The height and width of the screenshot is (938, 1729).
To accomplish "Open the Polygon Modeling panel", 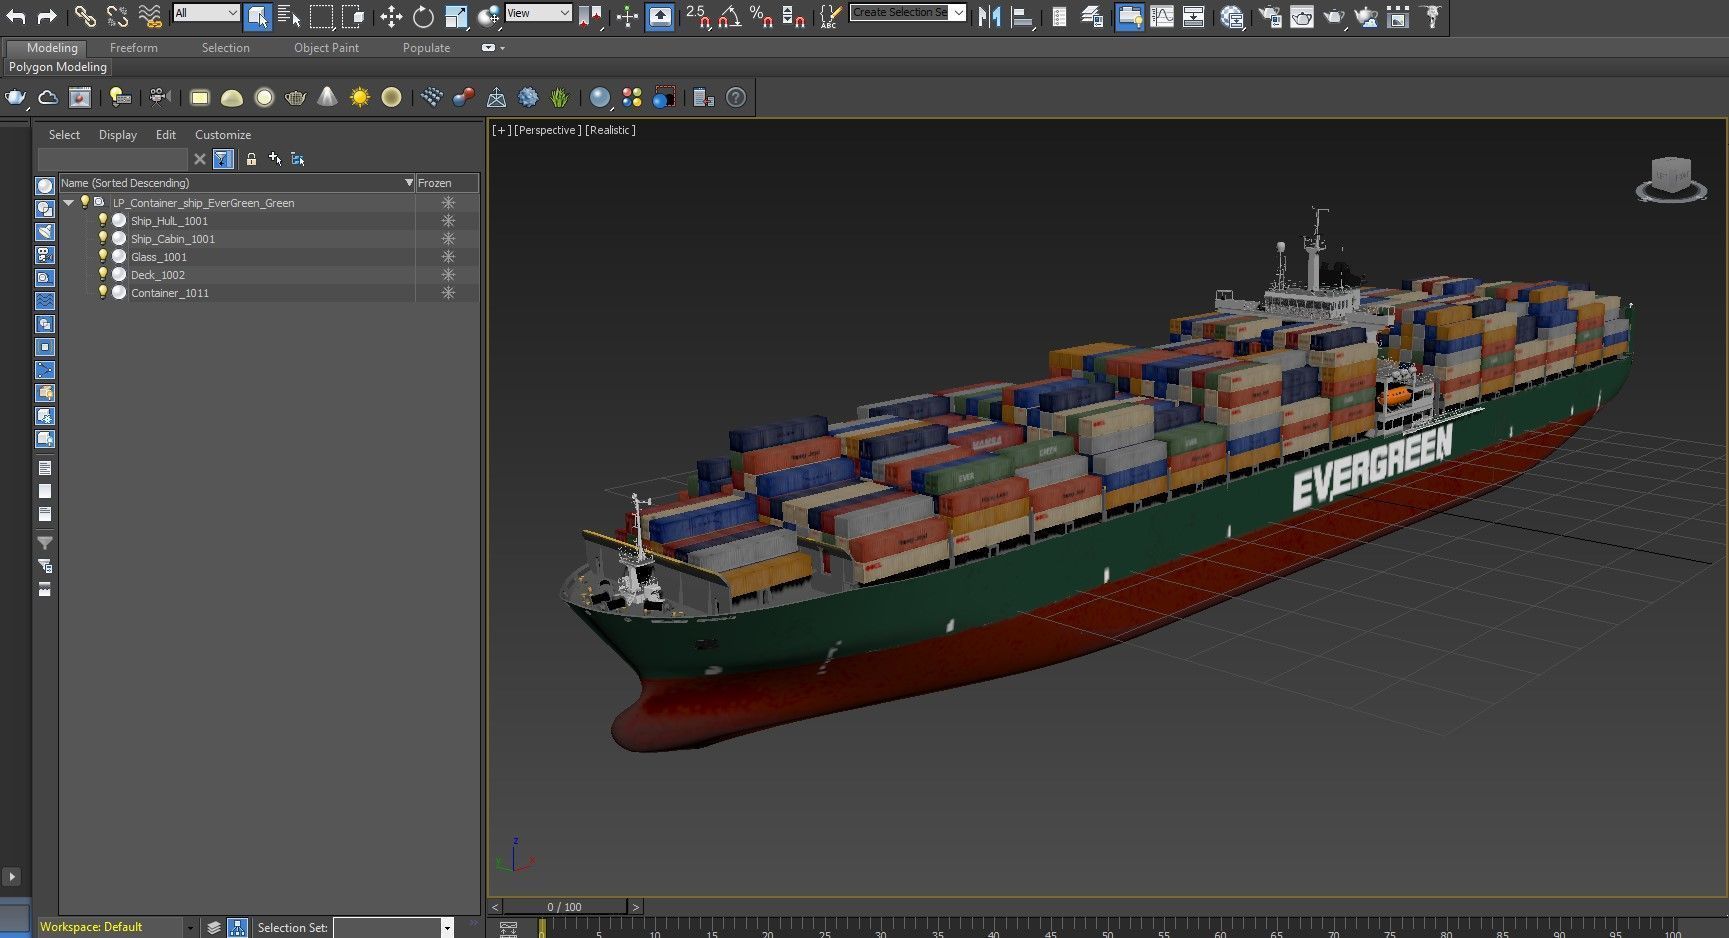I will point(58,67).
